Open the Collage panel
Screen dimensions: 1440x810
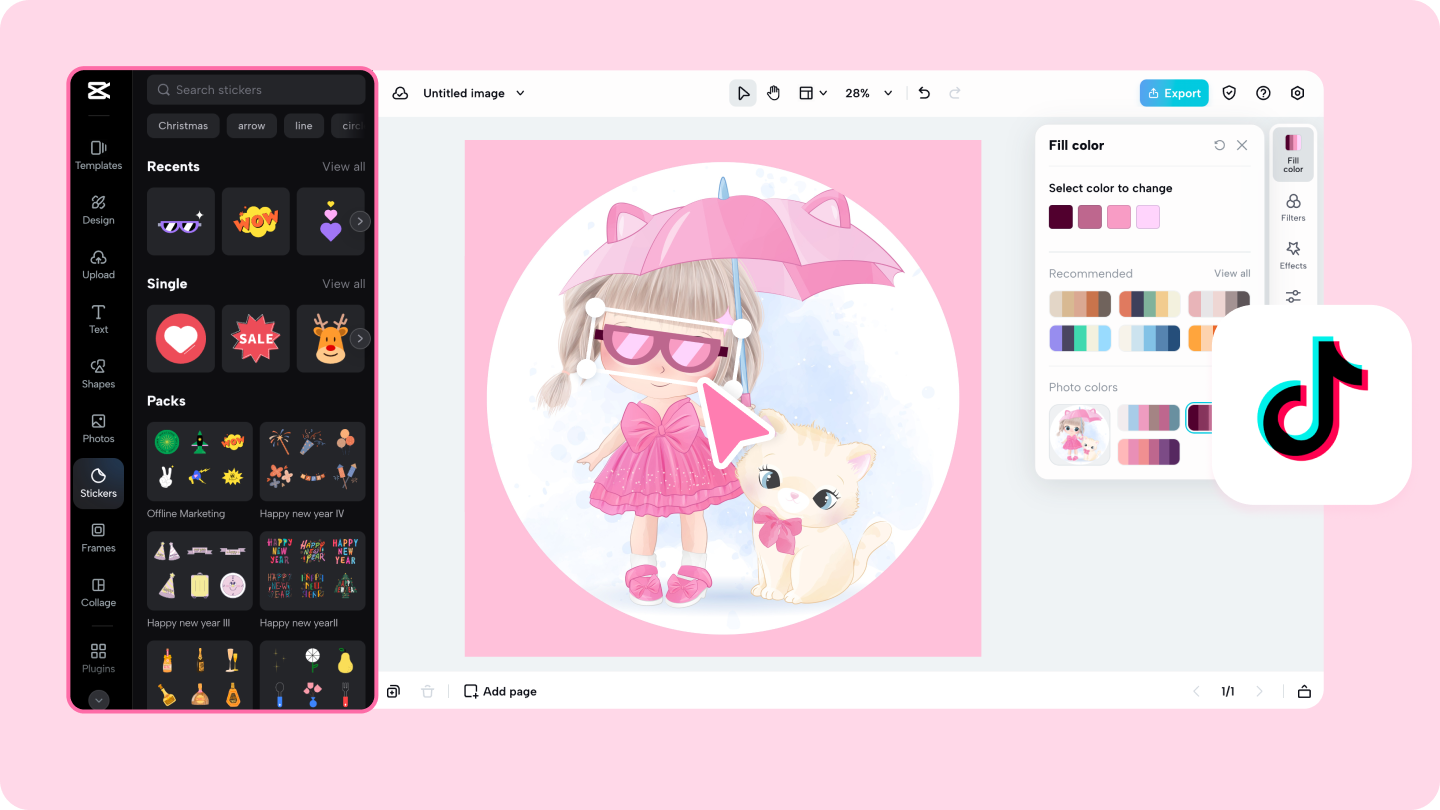(x=98, y=594)
